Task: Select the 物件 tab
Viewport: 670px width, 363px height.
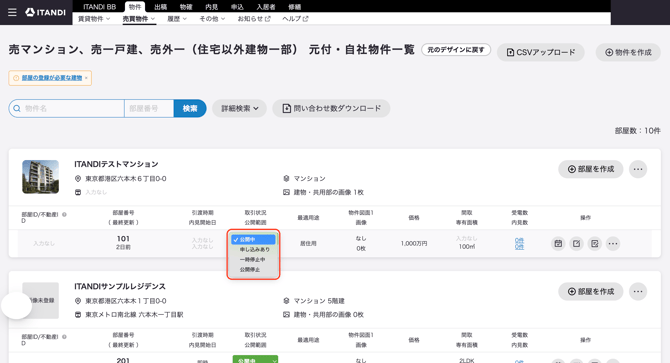Action: (135, 7)
